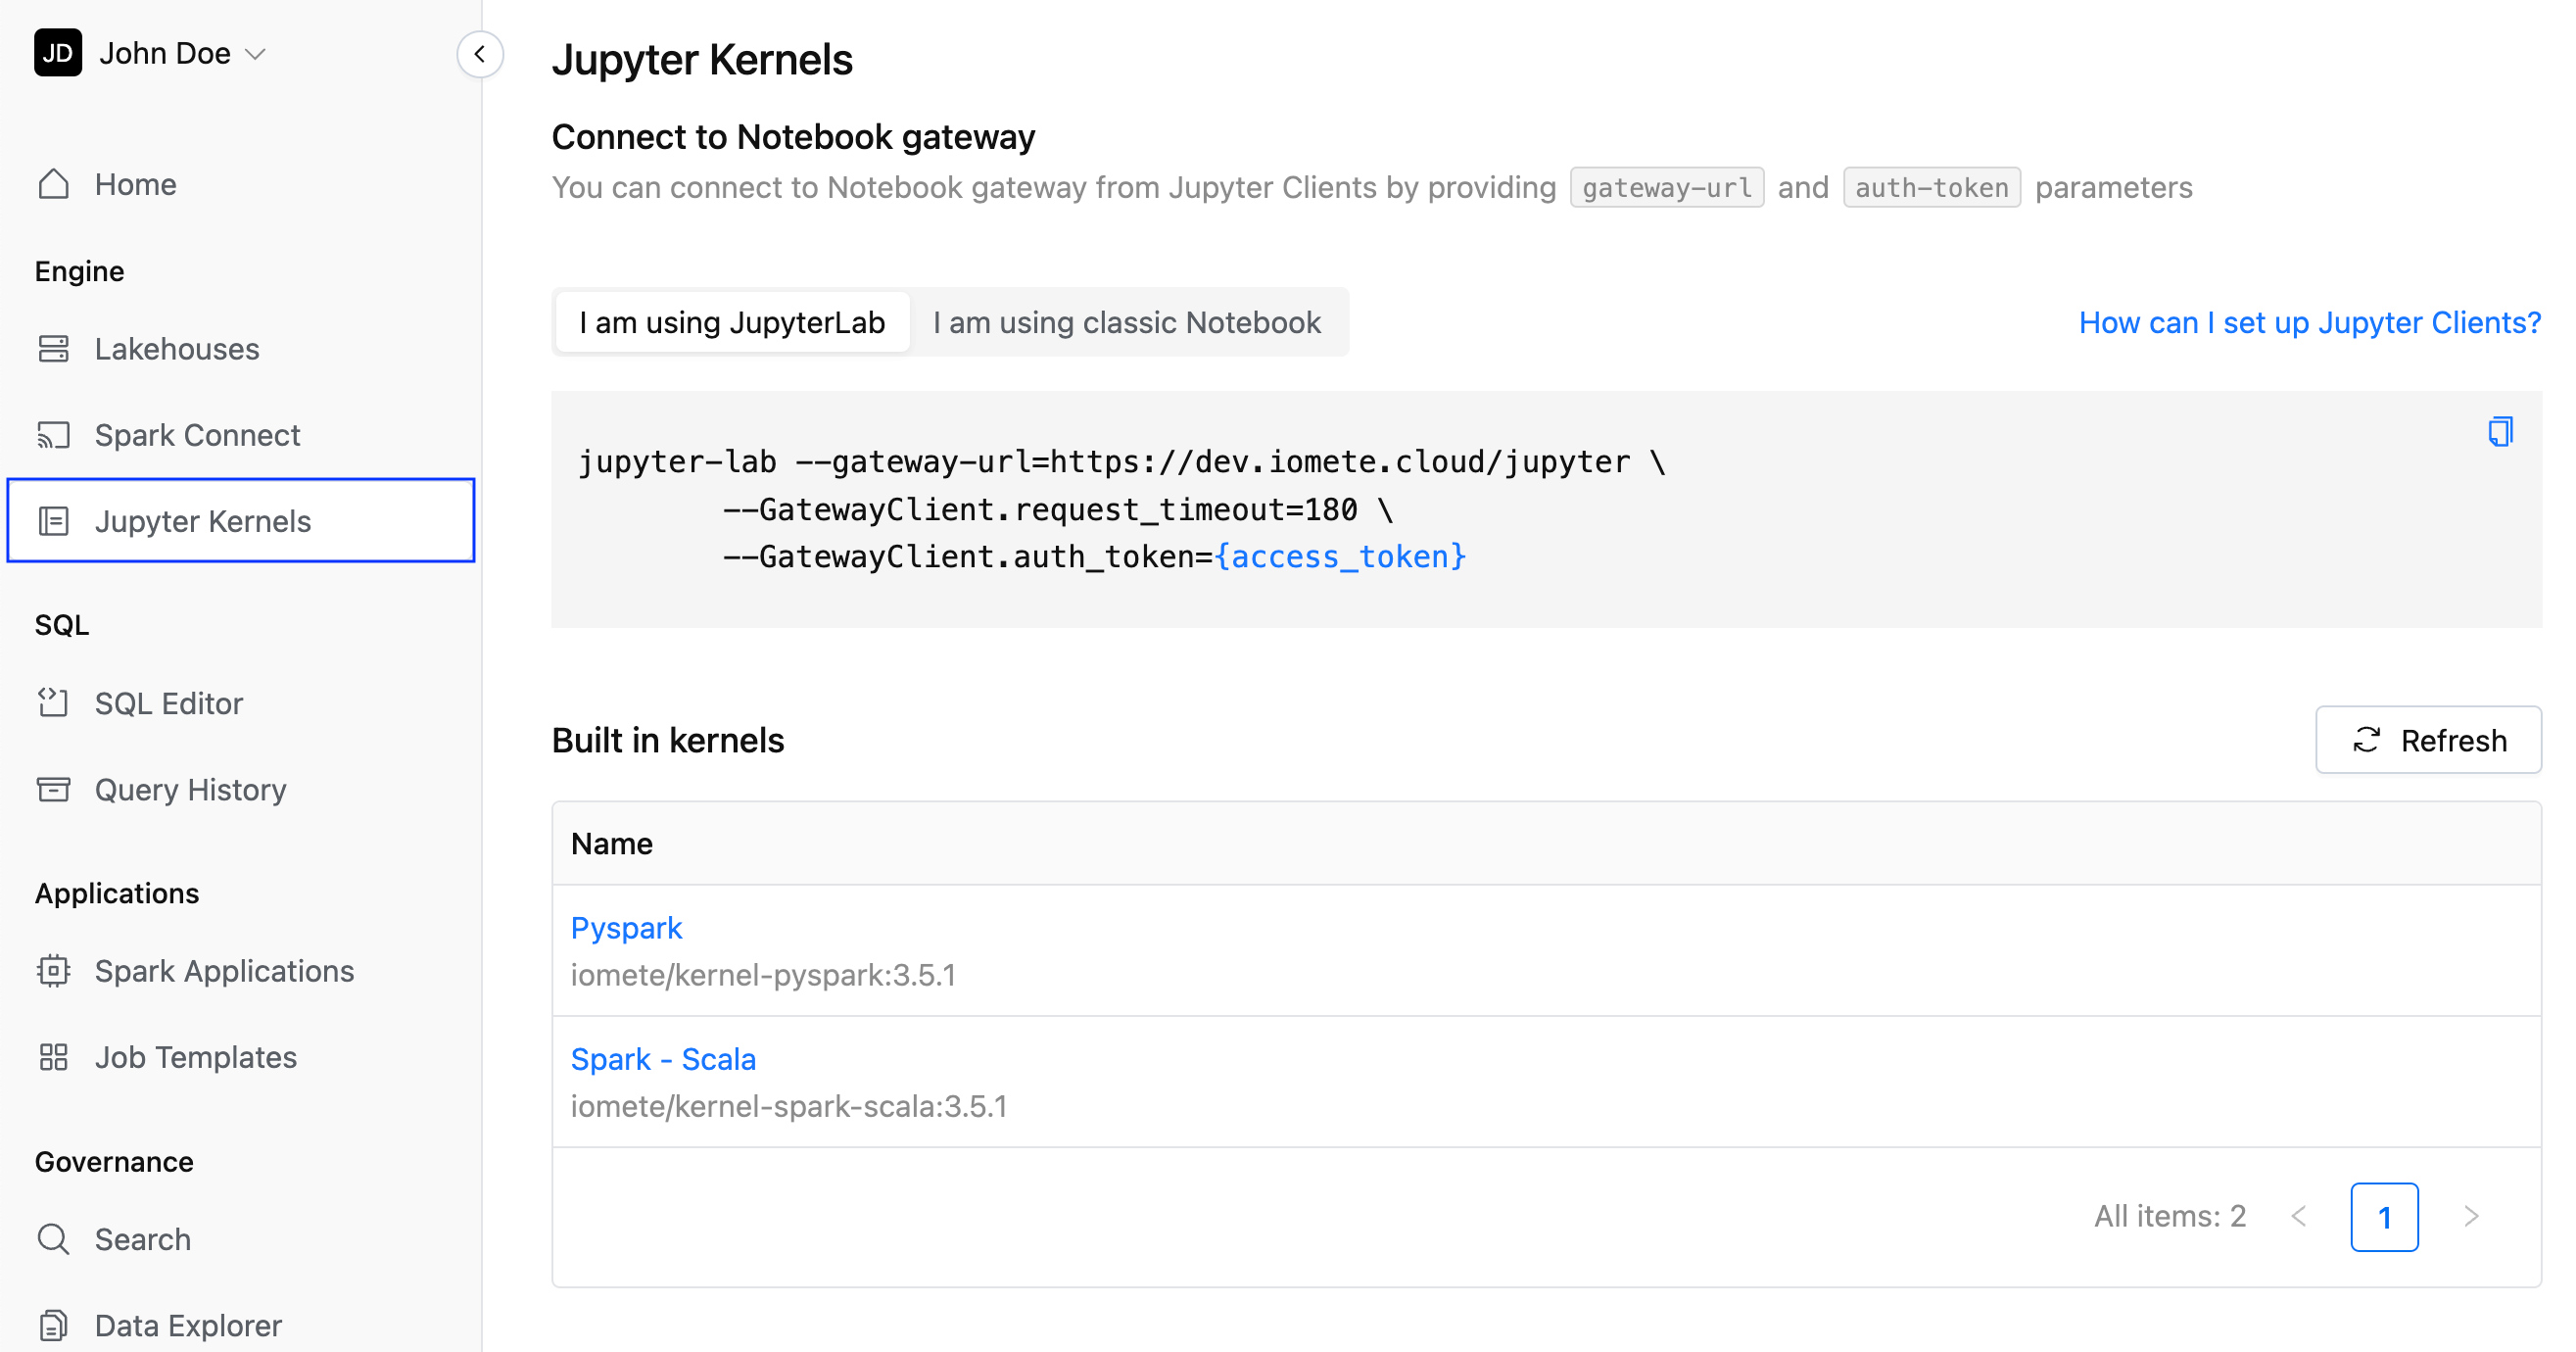Select I am using classic Notebook tab
2576x1352 pixels.
pyautogui.click(x=1127, y=322)
